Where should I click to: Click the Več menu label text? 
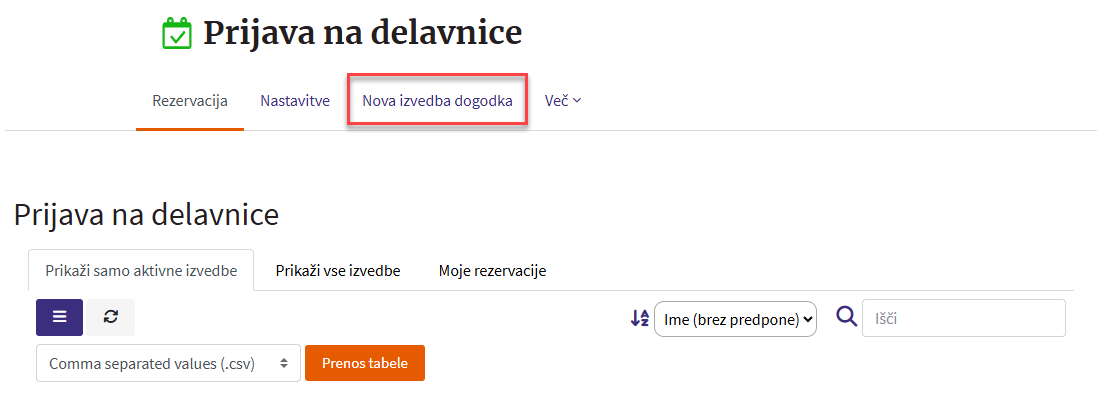555,101
